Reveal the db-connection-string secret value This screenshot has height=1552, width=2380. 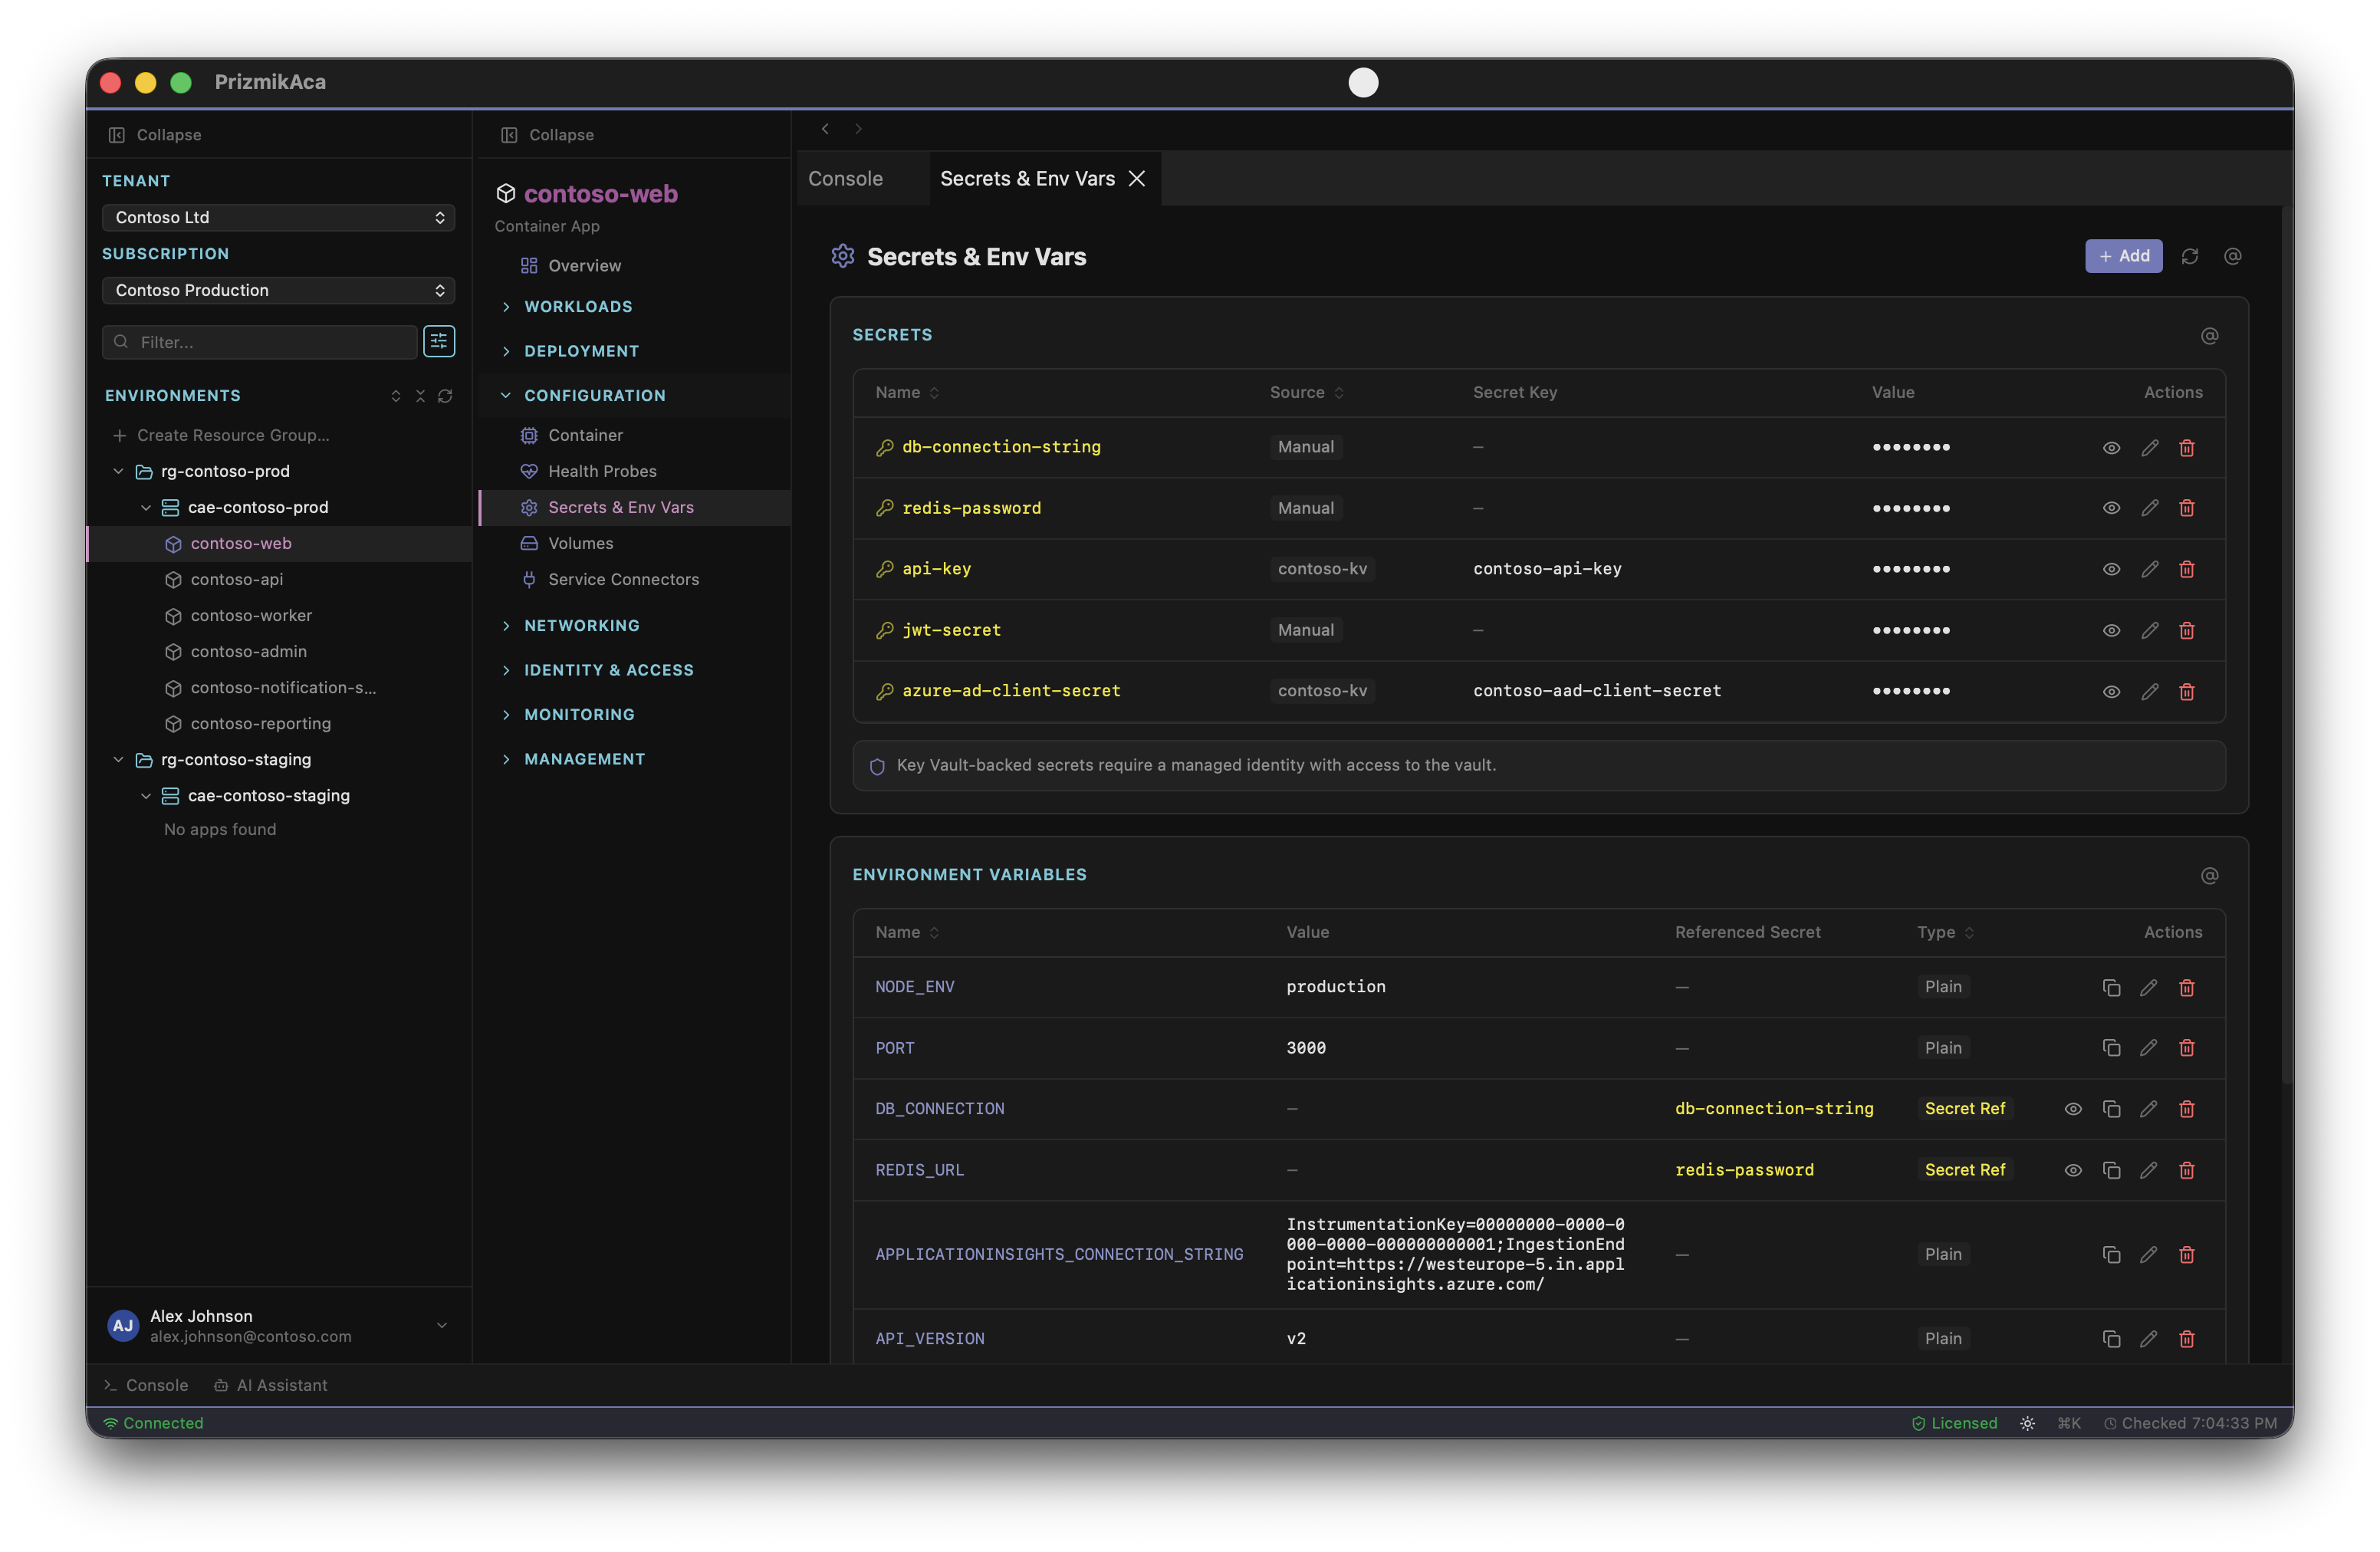pyautogui.click(x=2111, y=447)
